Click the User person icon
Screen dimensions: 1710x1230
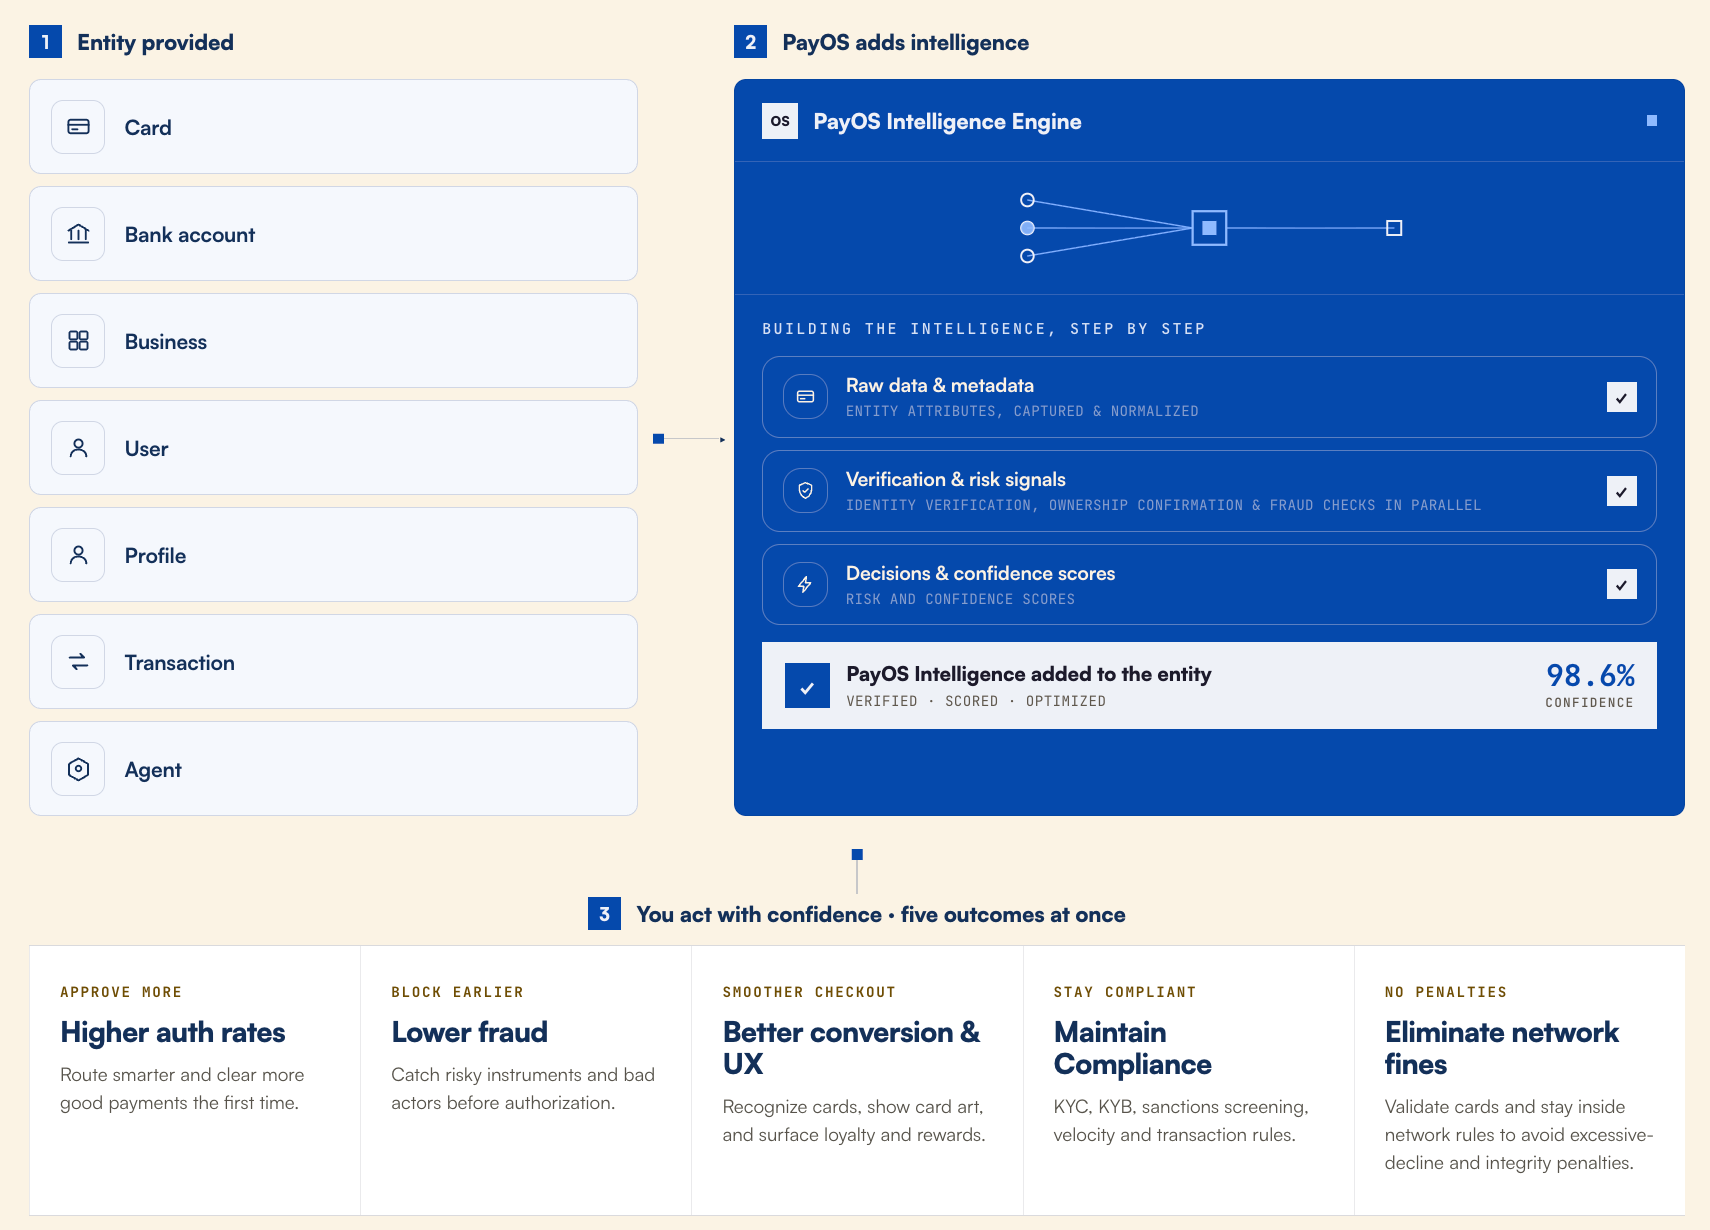click(x=78, y=448)
